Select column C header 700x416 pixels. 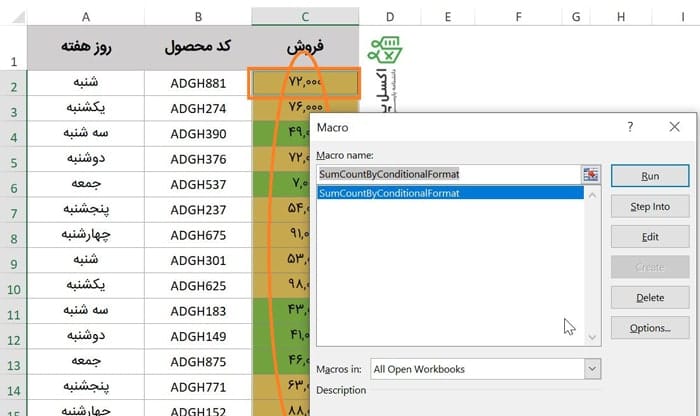click(305, 17)
